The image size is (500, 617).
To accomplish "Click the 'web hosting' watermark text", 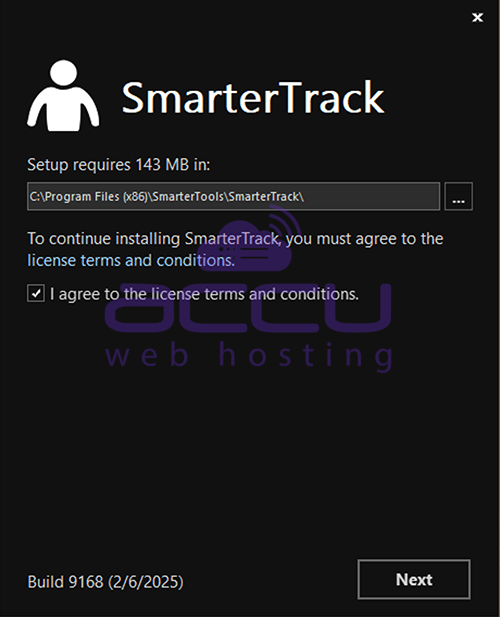I will (249, 355).
